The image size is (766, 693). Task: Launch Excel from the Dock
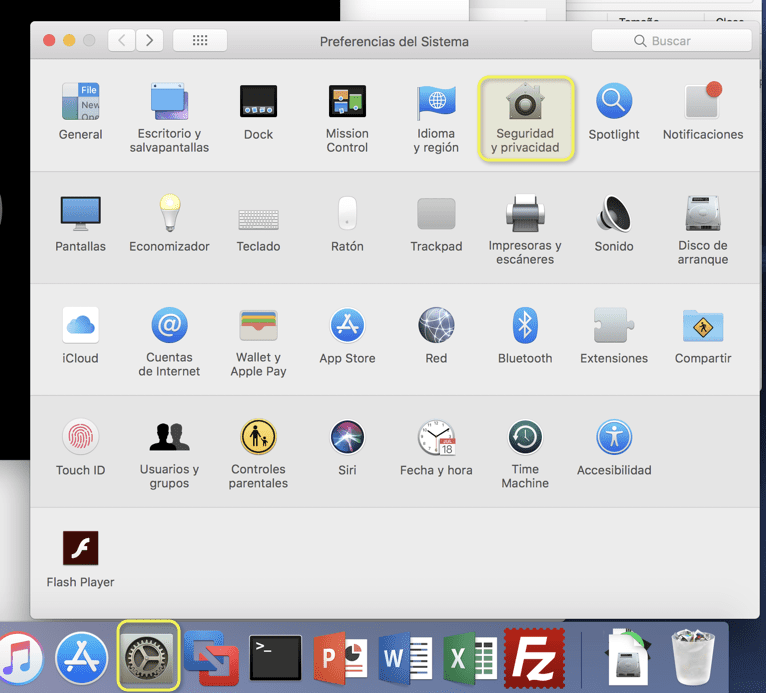pyautogui.click(x=470, y=658)
